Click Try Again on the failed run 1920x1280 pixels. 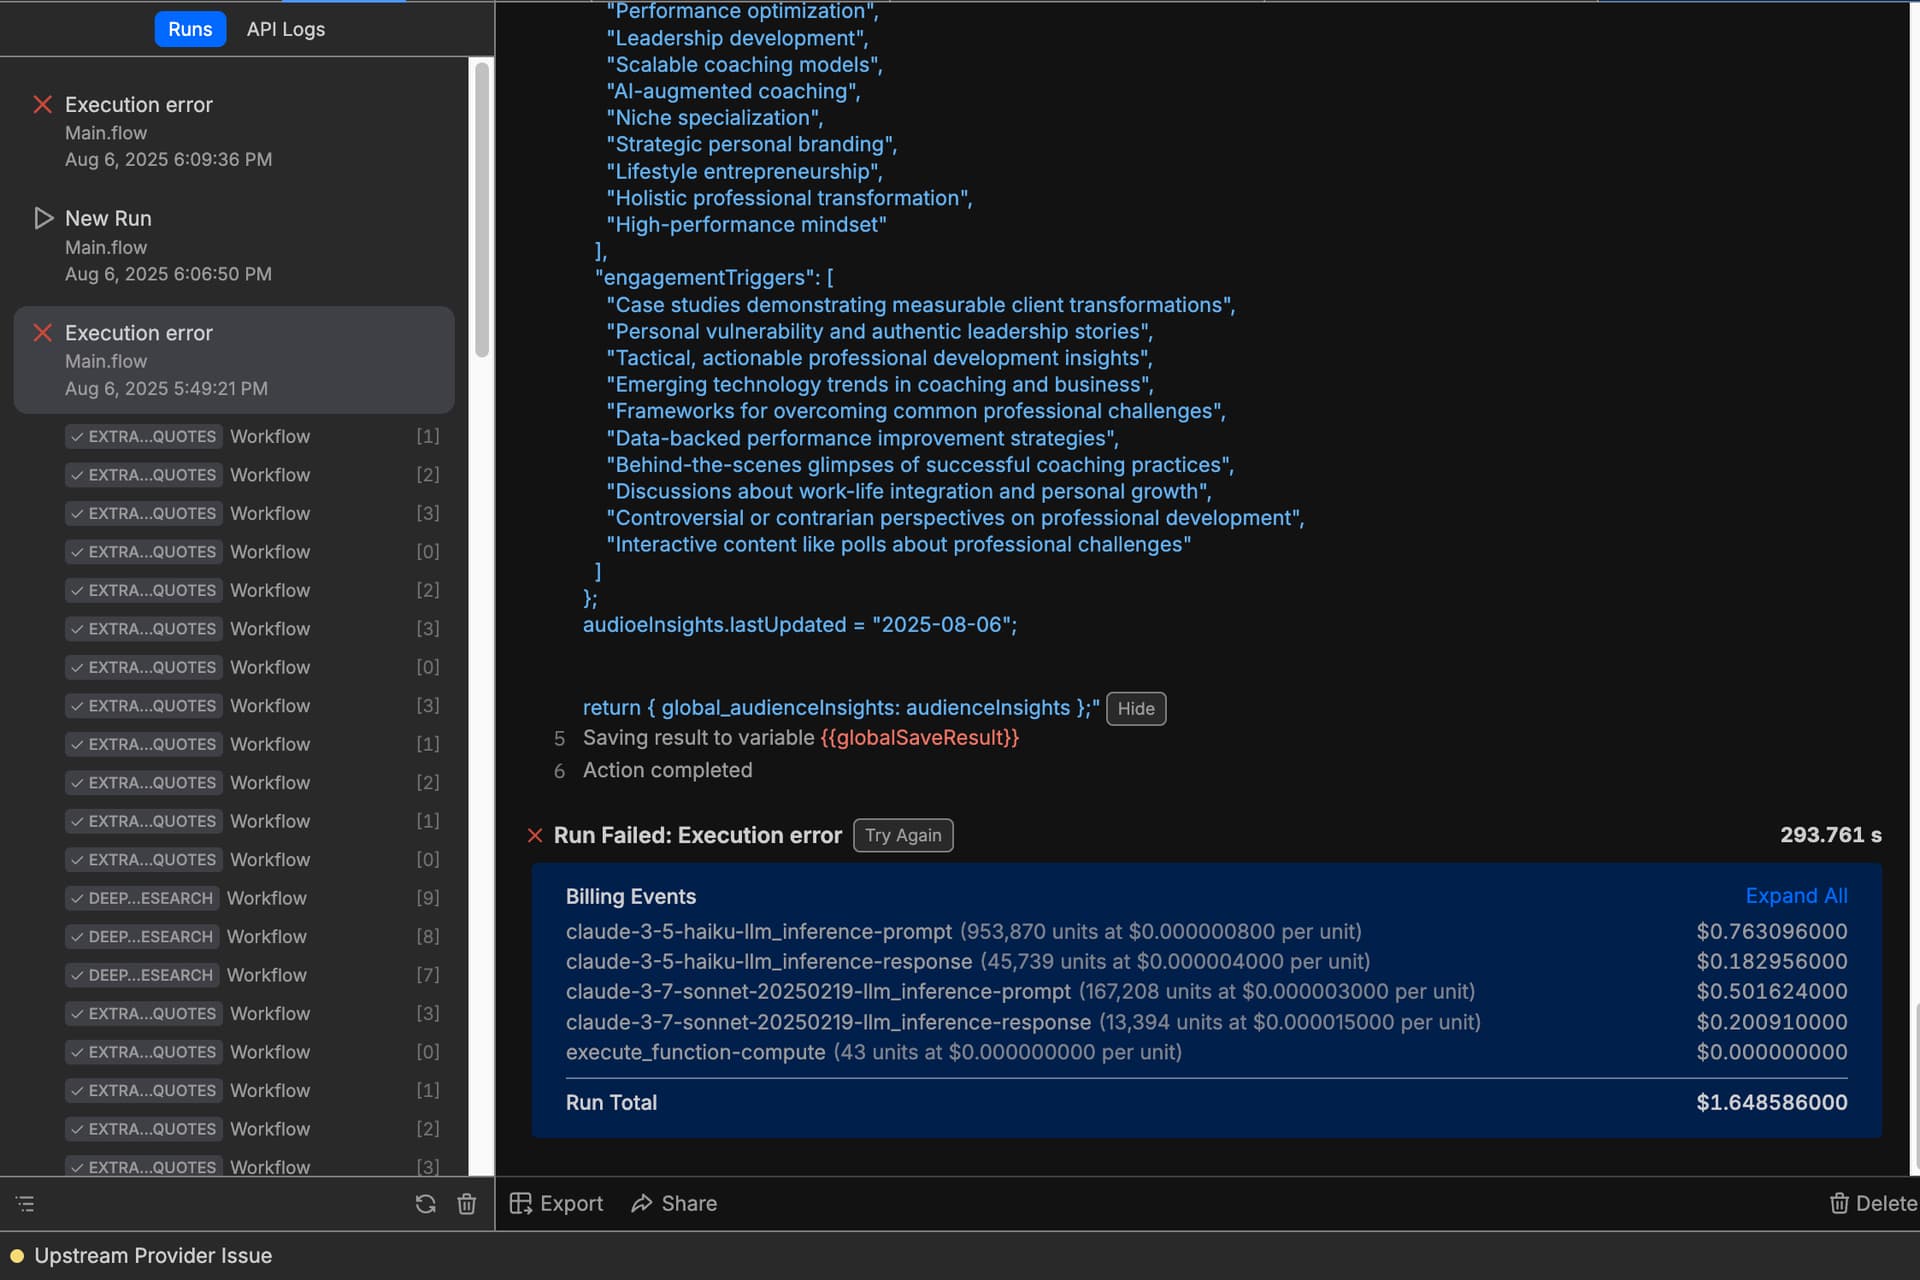click(903, 835)
